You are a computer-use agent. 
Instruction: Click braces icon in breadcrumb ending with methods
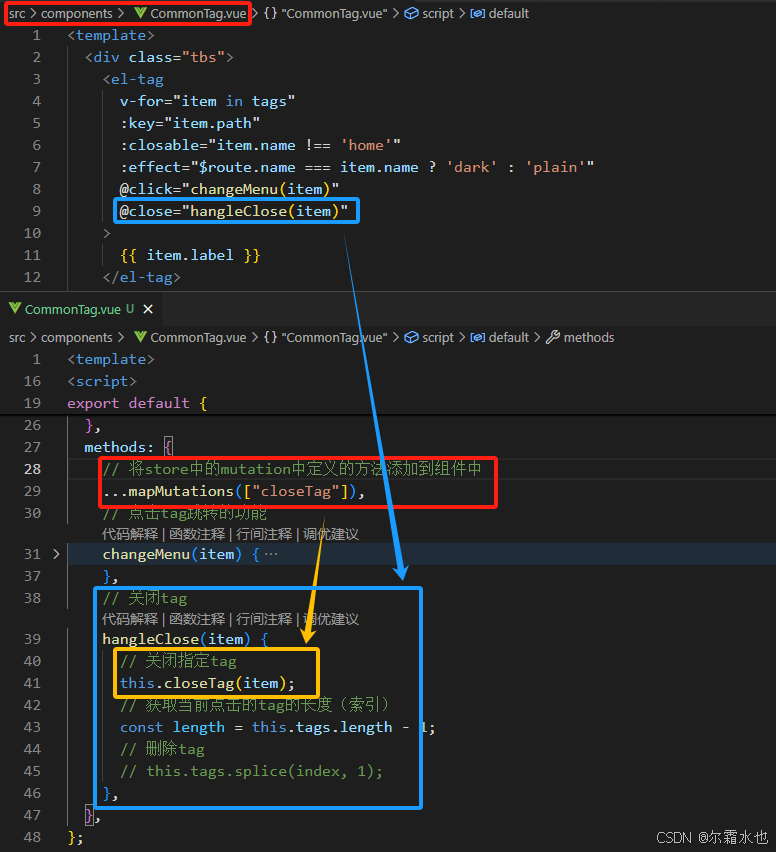270,337
